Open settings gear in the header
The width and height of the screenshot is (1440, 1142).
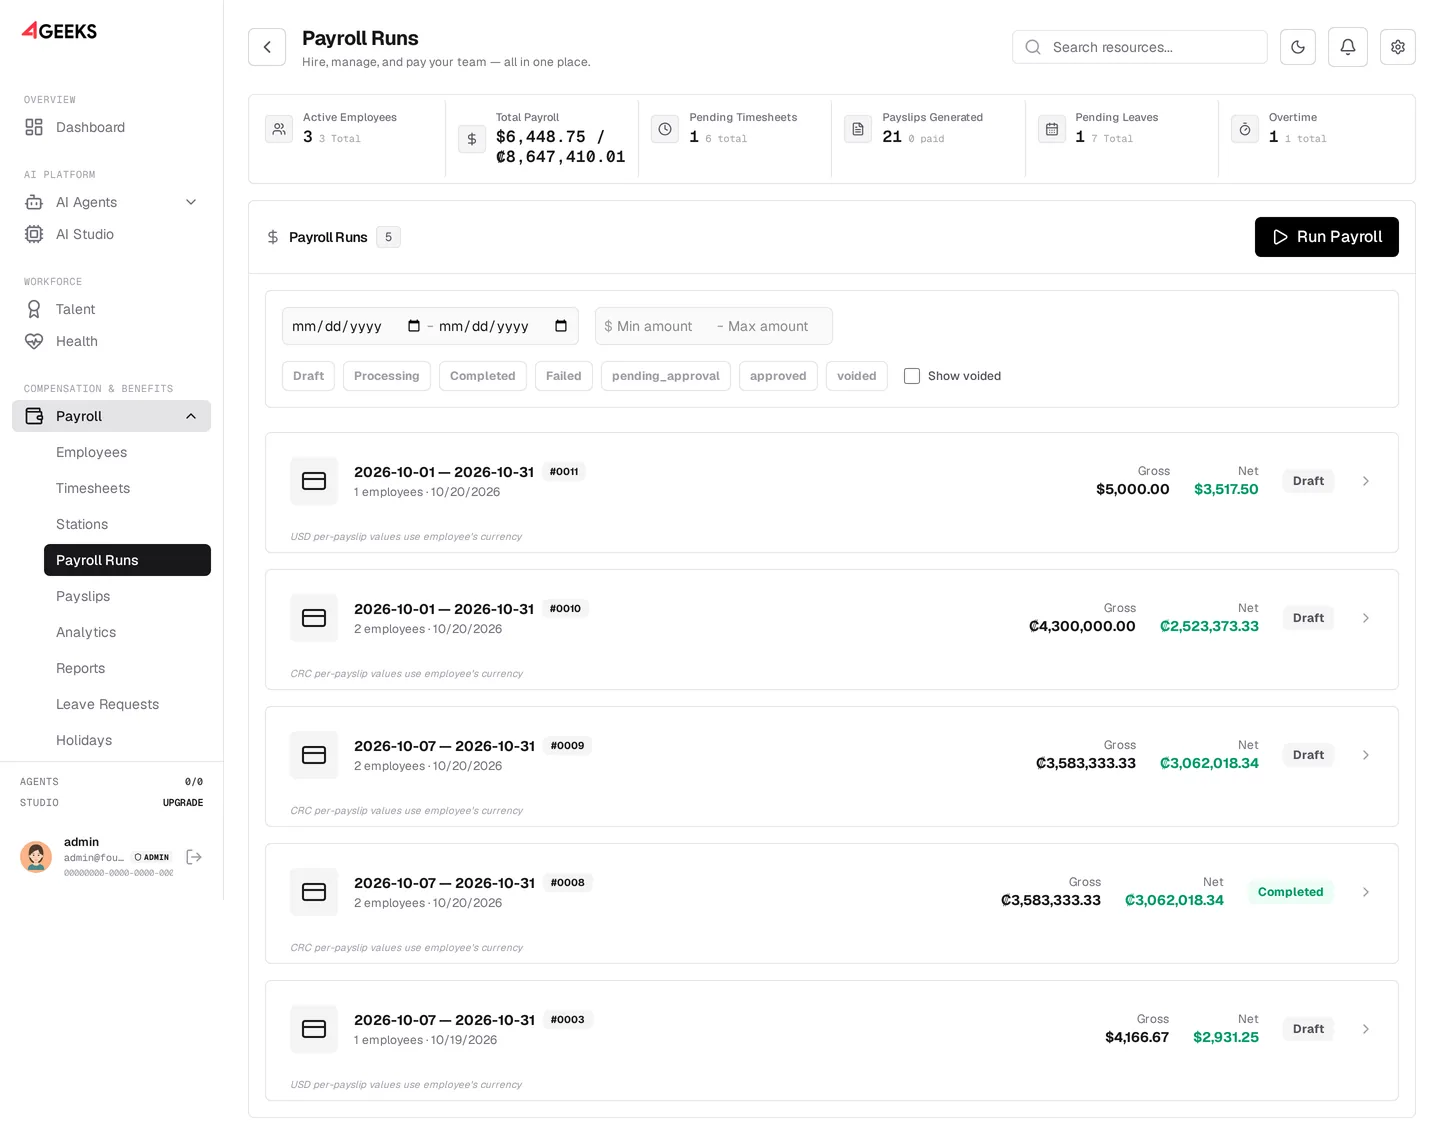(1398, 47)
